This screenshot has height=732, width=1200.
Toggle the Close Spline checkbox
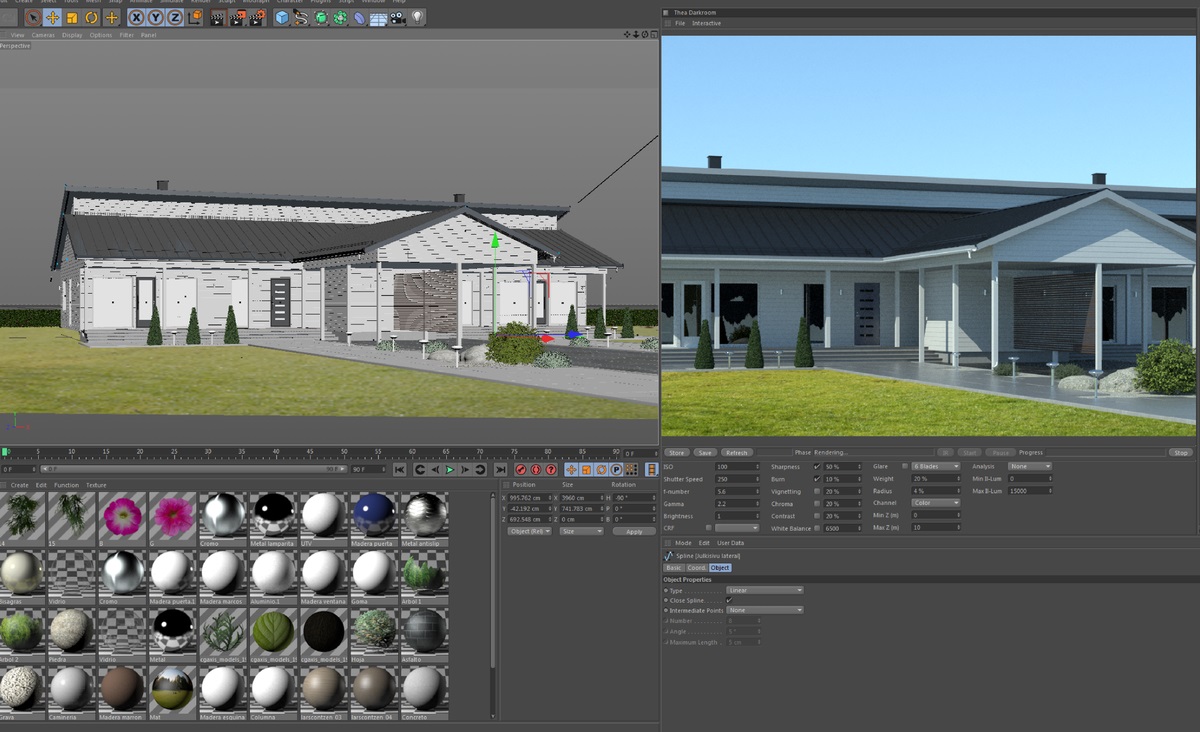click(729, 600)
